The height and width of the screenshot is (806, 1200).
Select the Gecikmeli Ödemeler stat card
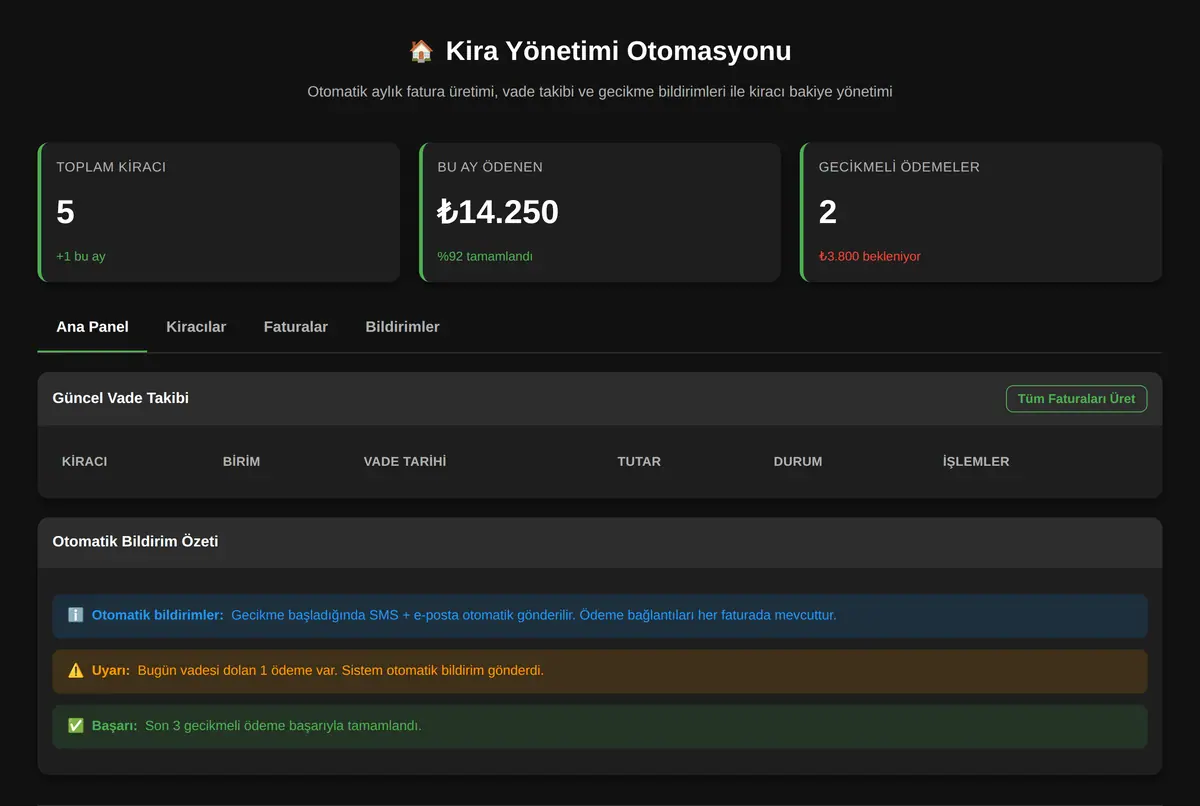pos(981,212)
